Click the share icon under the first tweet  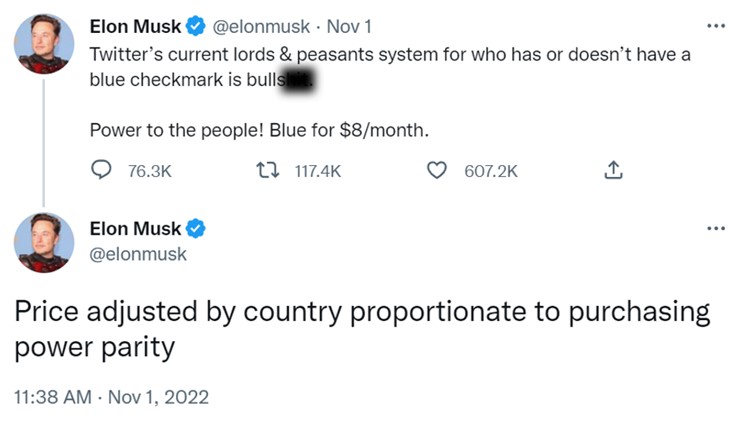coord(613,172)
